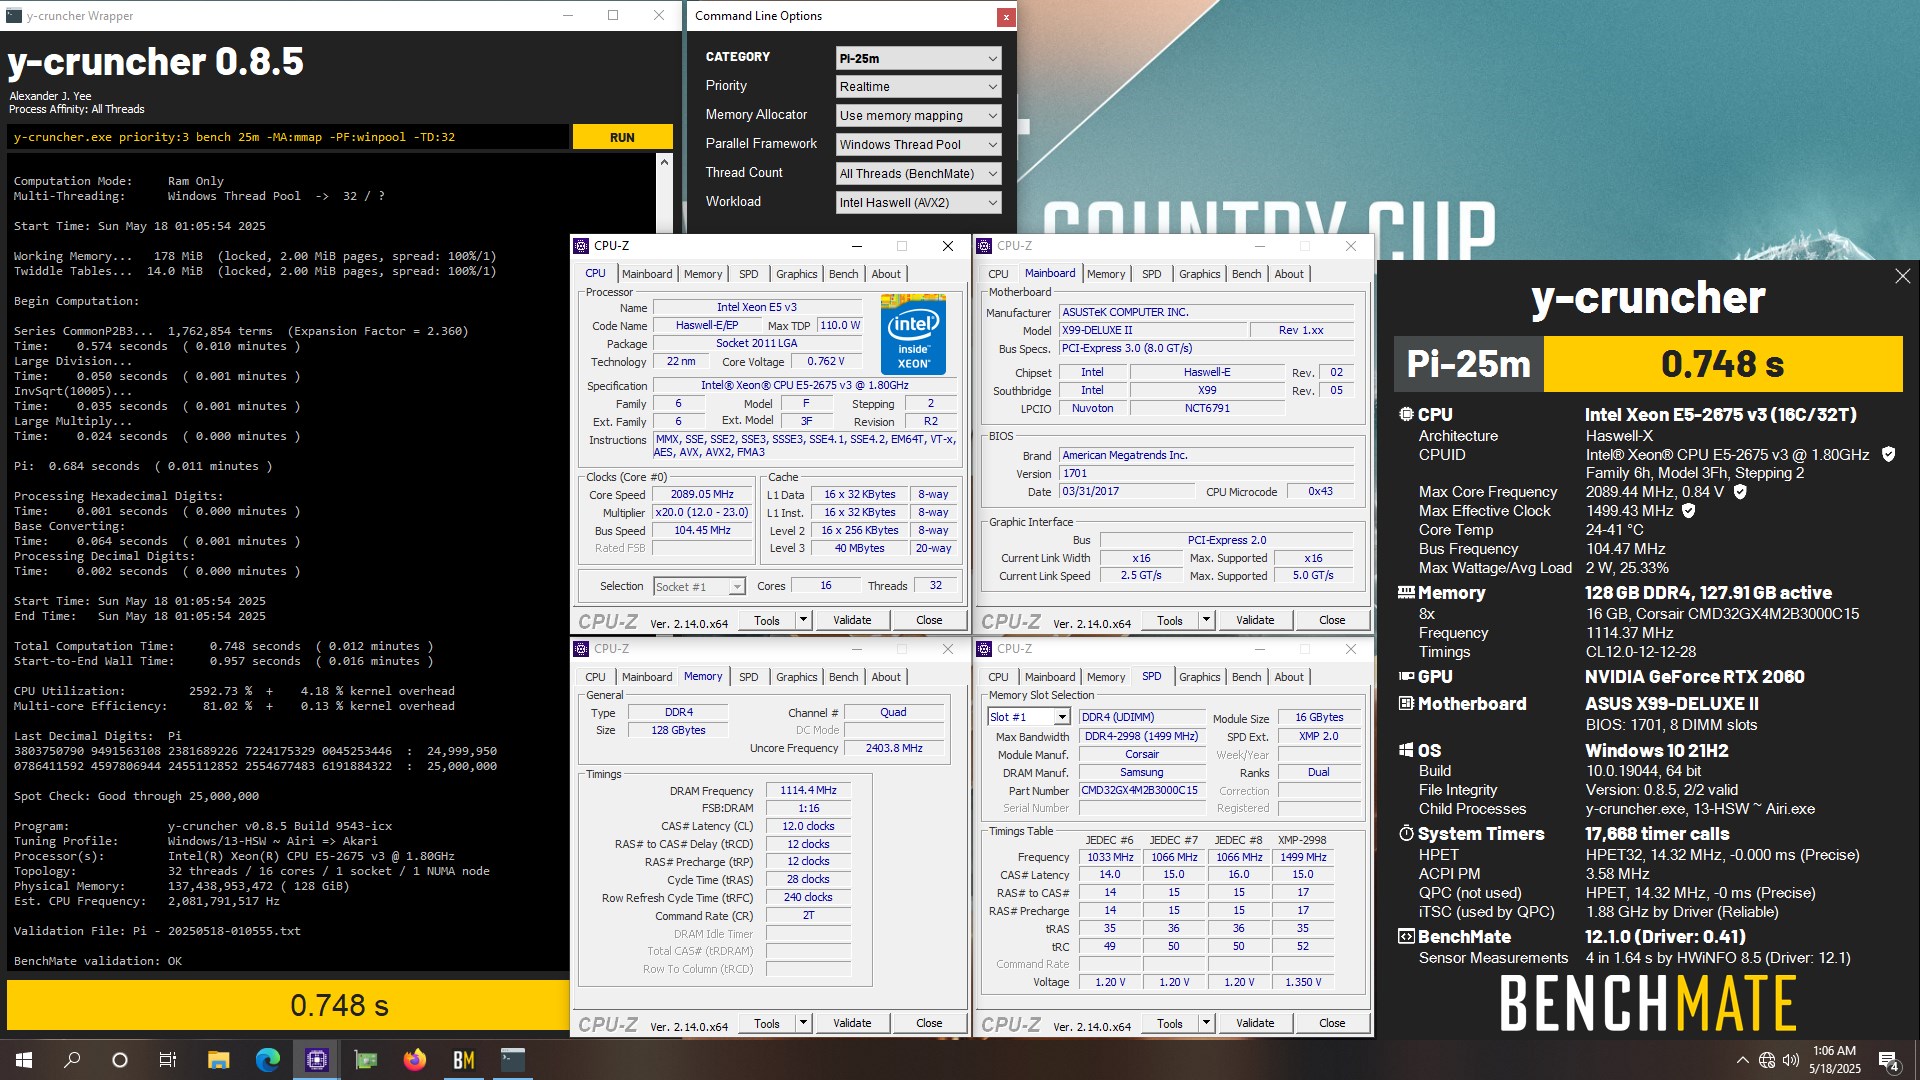
Task: Expand the Parallel Framework dropdown
Action: [918, 145]
